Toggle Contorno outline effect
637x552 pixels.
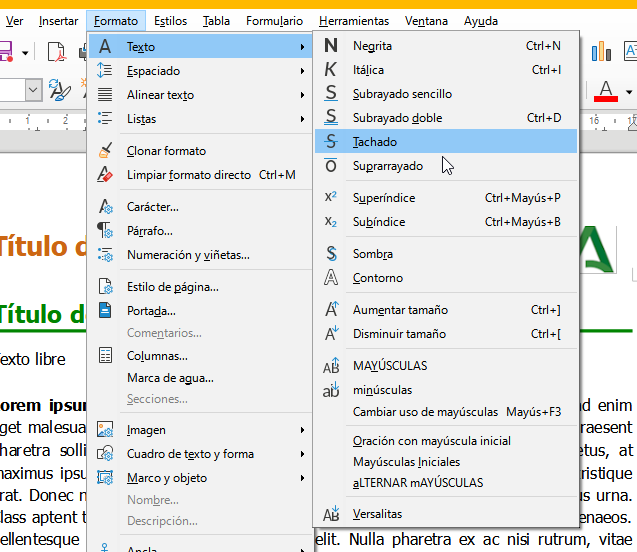[x=377, y=278]
